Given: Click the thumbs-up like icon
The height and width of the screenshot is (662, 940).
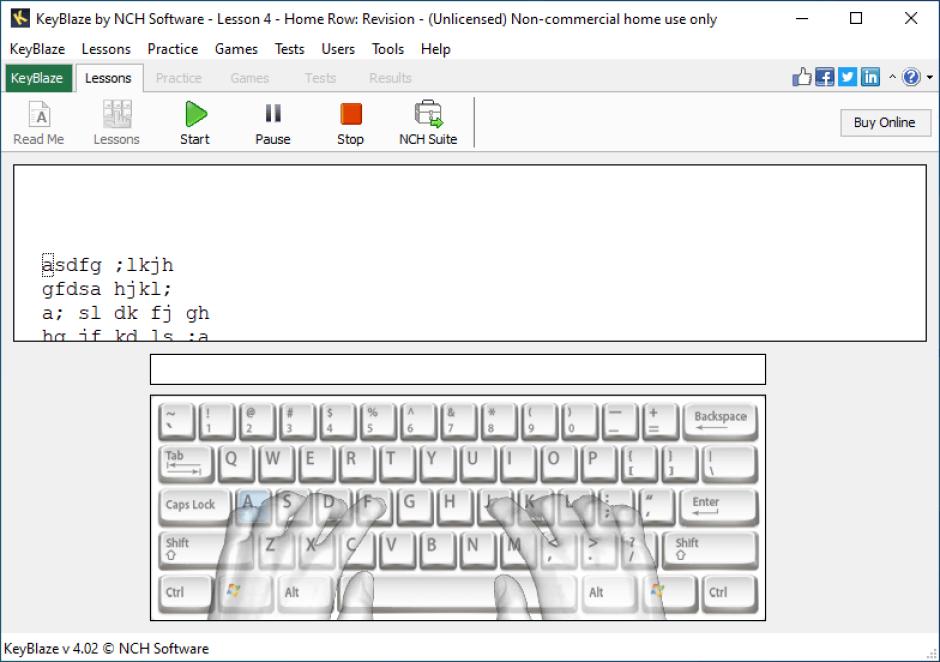Looking at the screenshot, I should tap(802, 77).
